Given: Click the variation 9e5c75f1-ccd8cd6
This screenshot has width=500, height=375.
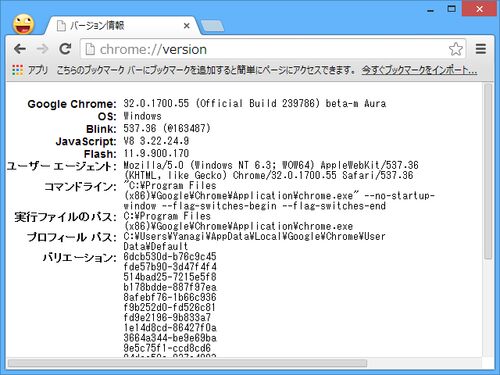Looking at the screenshot, I should (x=167, y=348).
